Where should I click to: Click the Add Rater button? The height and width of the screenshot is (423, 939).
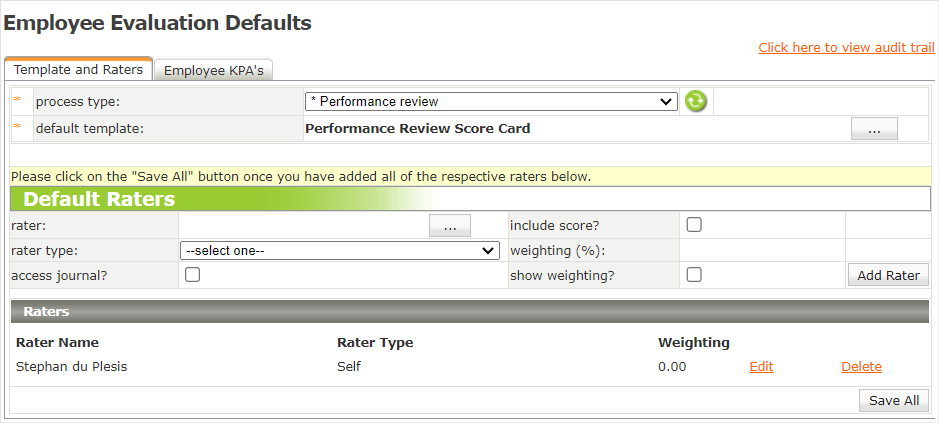coord(888,275)
